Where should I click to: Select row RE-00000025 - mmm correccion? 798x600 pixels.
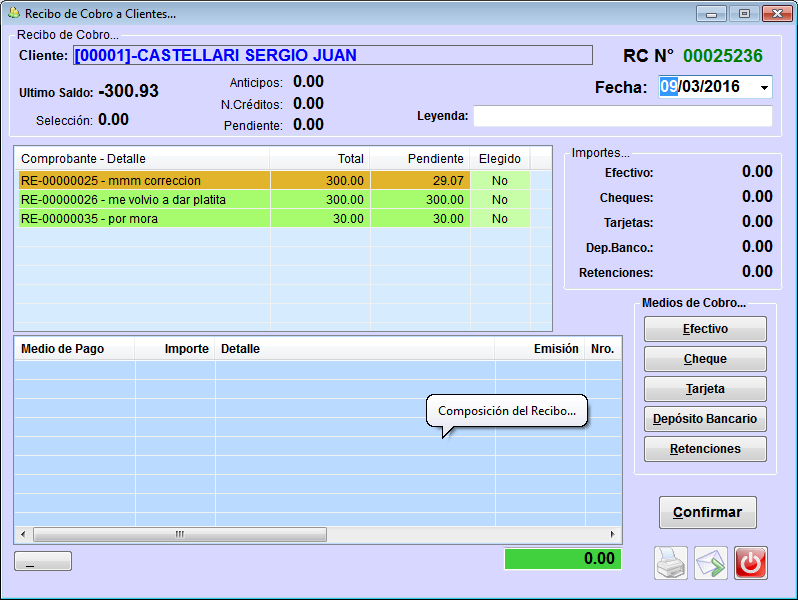[x=274, y=181]
